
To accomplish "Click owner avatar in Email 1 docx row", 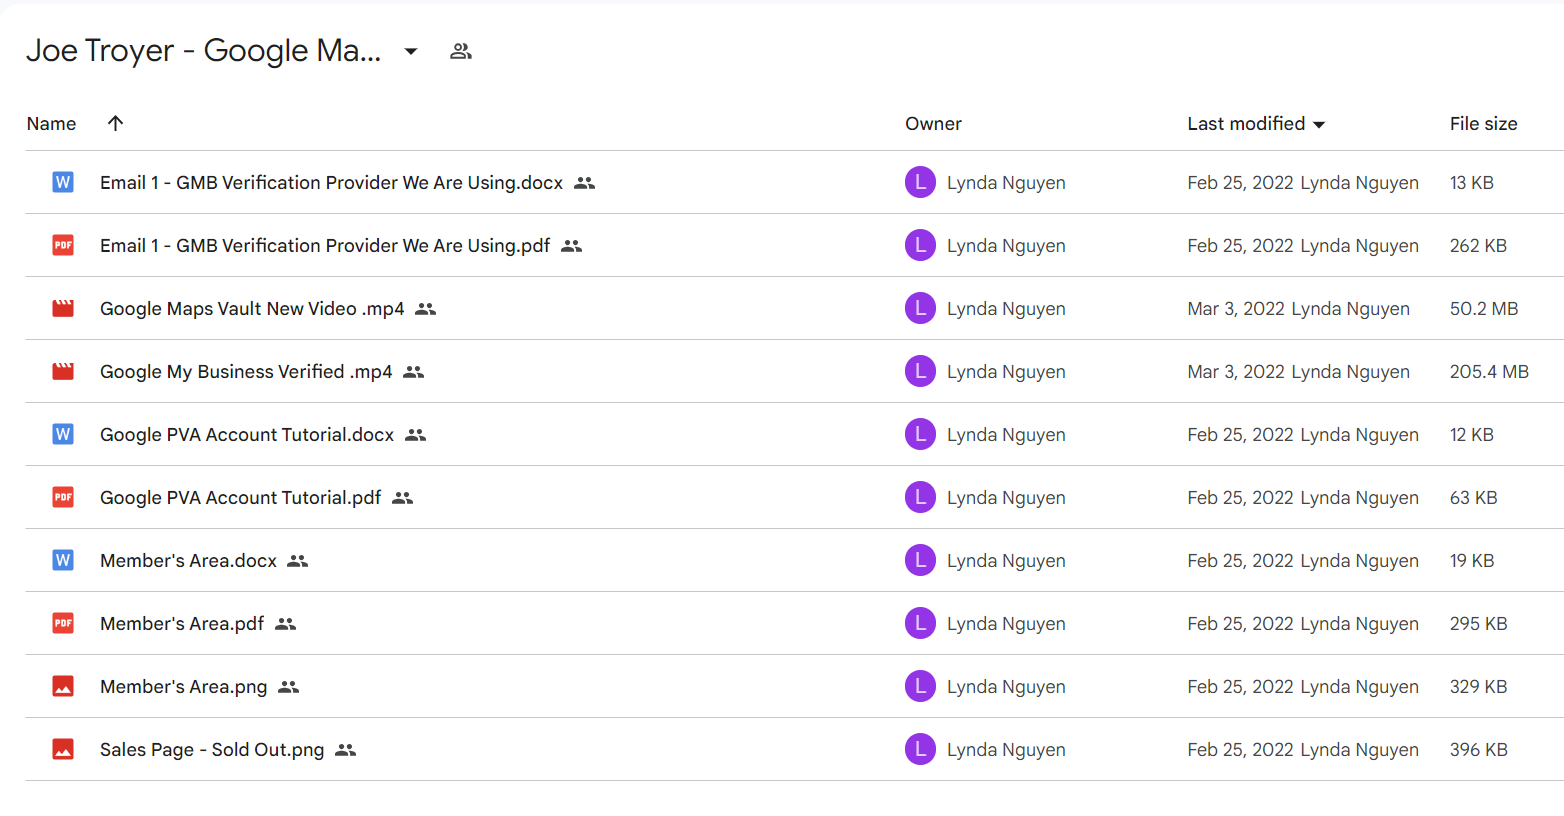I will (920, 182).
